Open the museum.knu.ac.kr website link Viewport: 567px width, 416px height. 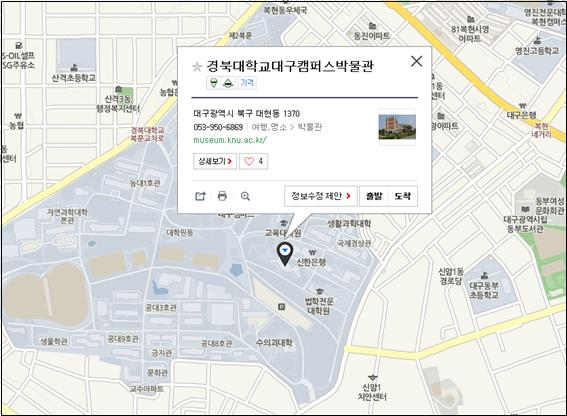pos(230,140)
